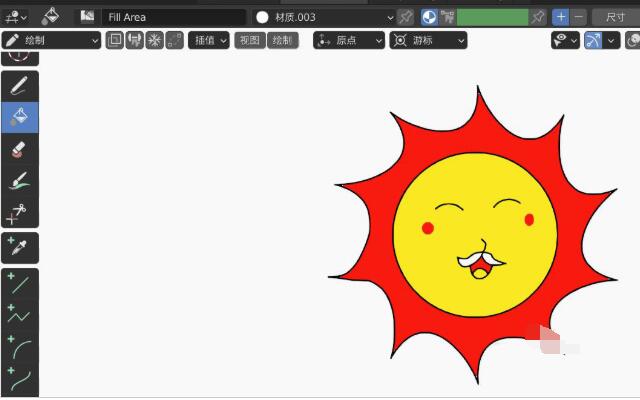Toggle the green color strip pin
The width and height of the screenshot is (640, 400).
click(x=538, y=17)
